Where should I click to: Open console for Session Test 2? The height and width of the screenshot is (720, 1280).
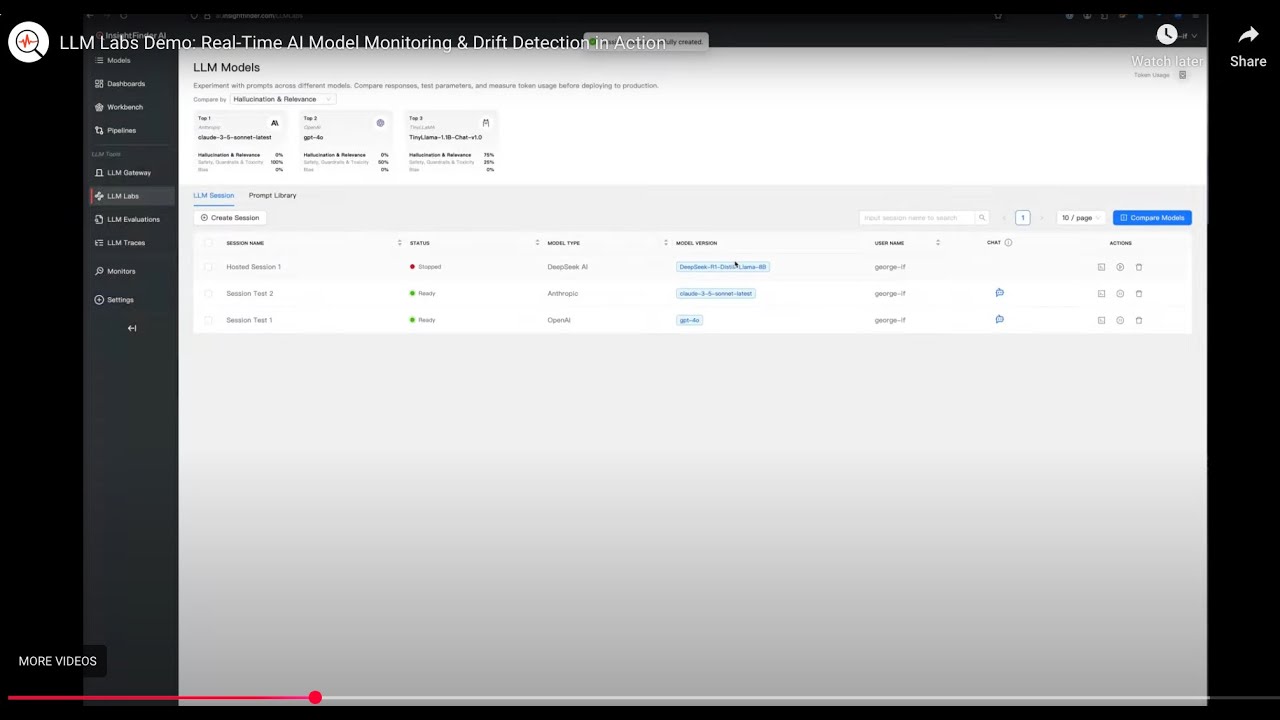pos(1101,294)
